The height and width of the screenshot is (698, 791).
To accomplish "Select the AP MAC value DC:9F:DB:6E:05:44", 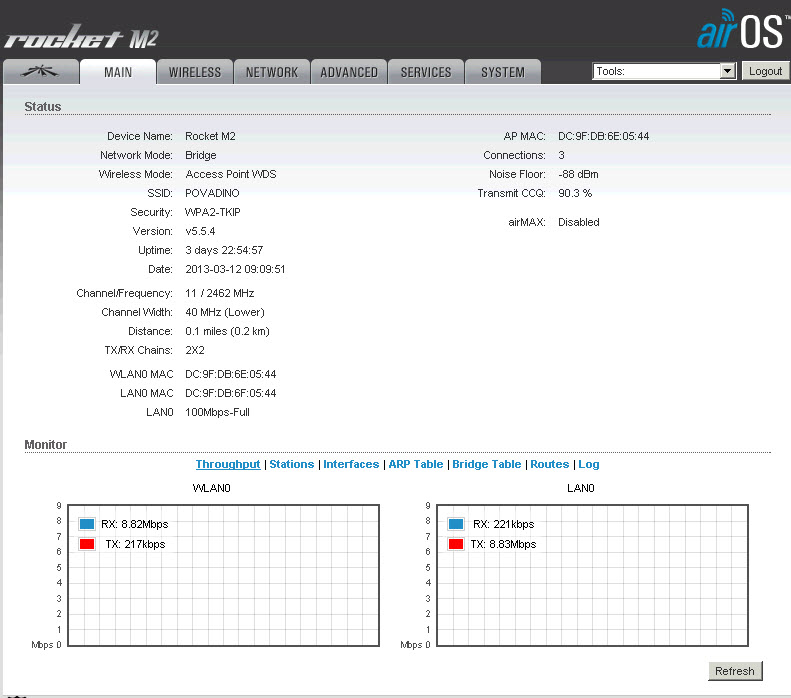I will (x=603, y=136).
